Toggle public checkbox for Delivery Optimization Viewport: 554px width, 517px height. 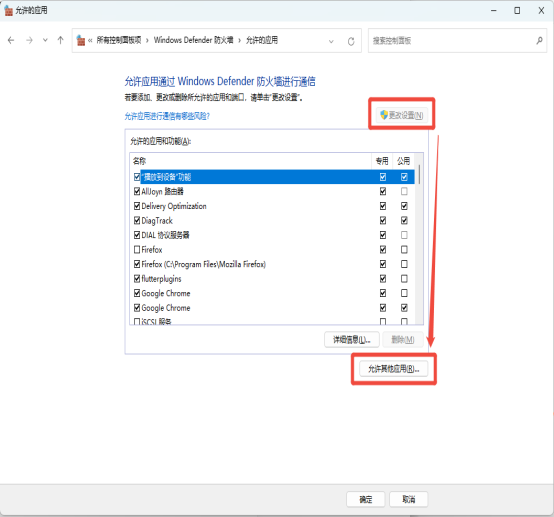(x=404, y=206)
